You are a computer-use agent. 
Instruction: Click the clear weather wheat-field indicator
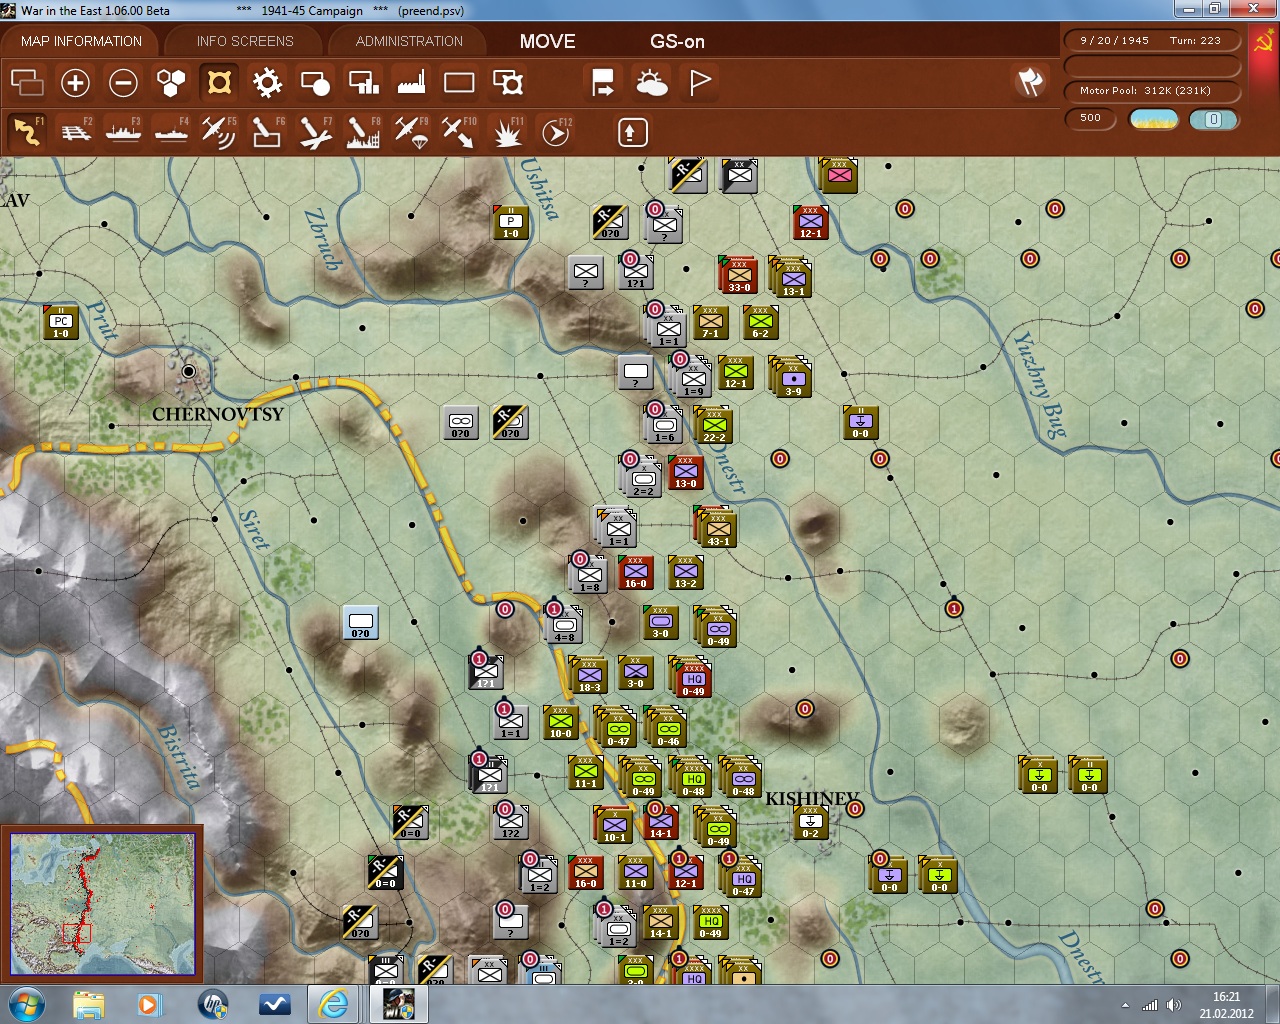pos(1153,119)
